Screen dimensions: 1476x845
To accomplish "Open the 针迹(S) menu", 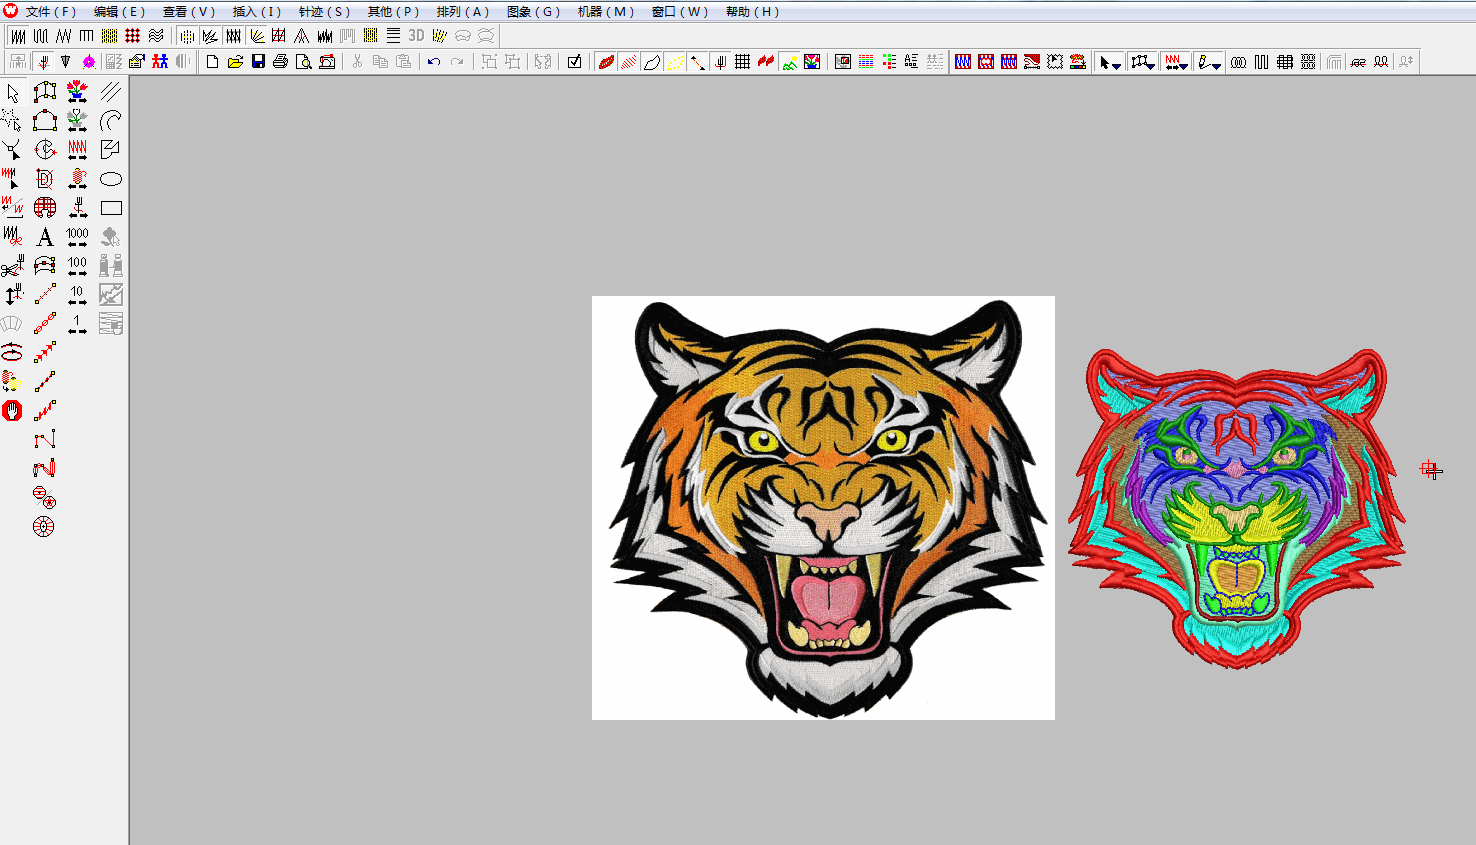I will [324, 12].
